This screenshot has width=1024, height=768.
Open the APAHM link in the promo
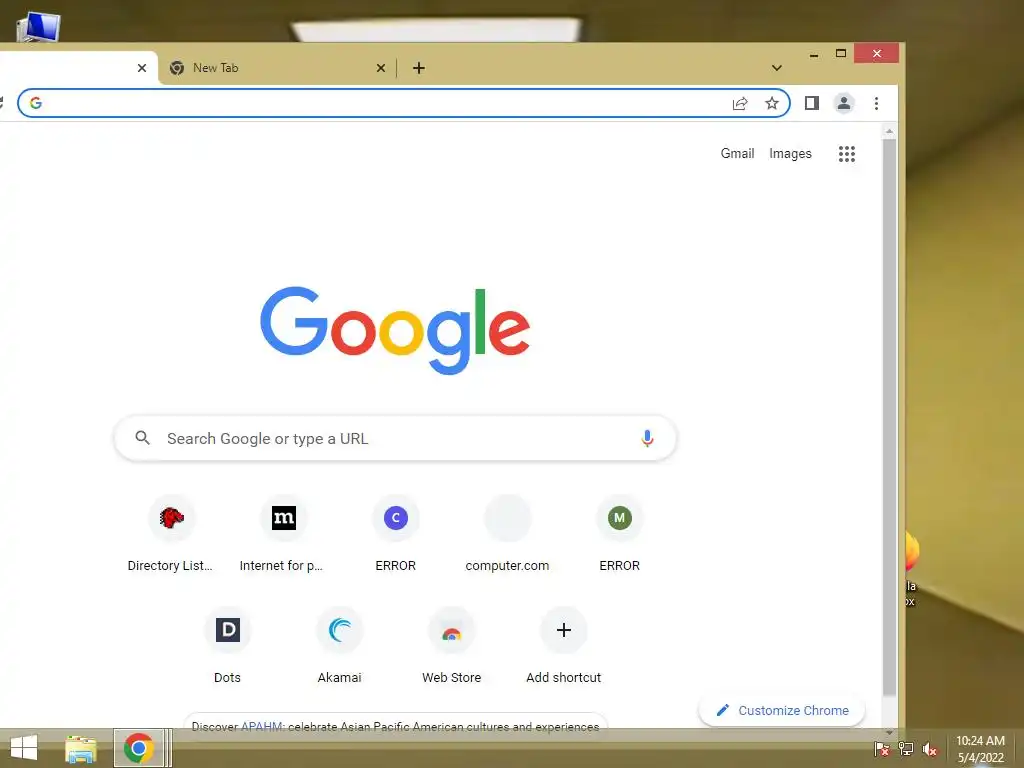[261, 727]
